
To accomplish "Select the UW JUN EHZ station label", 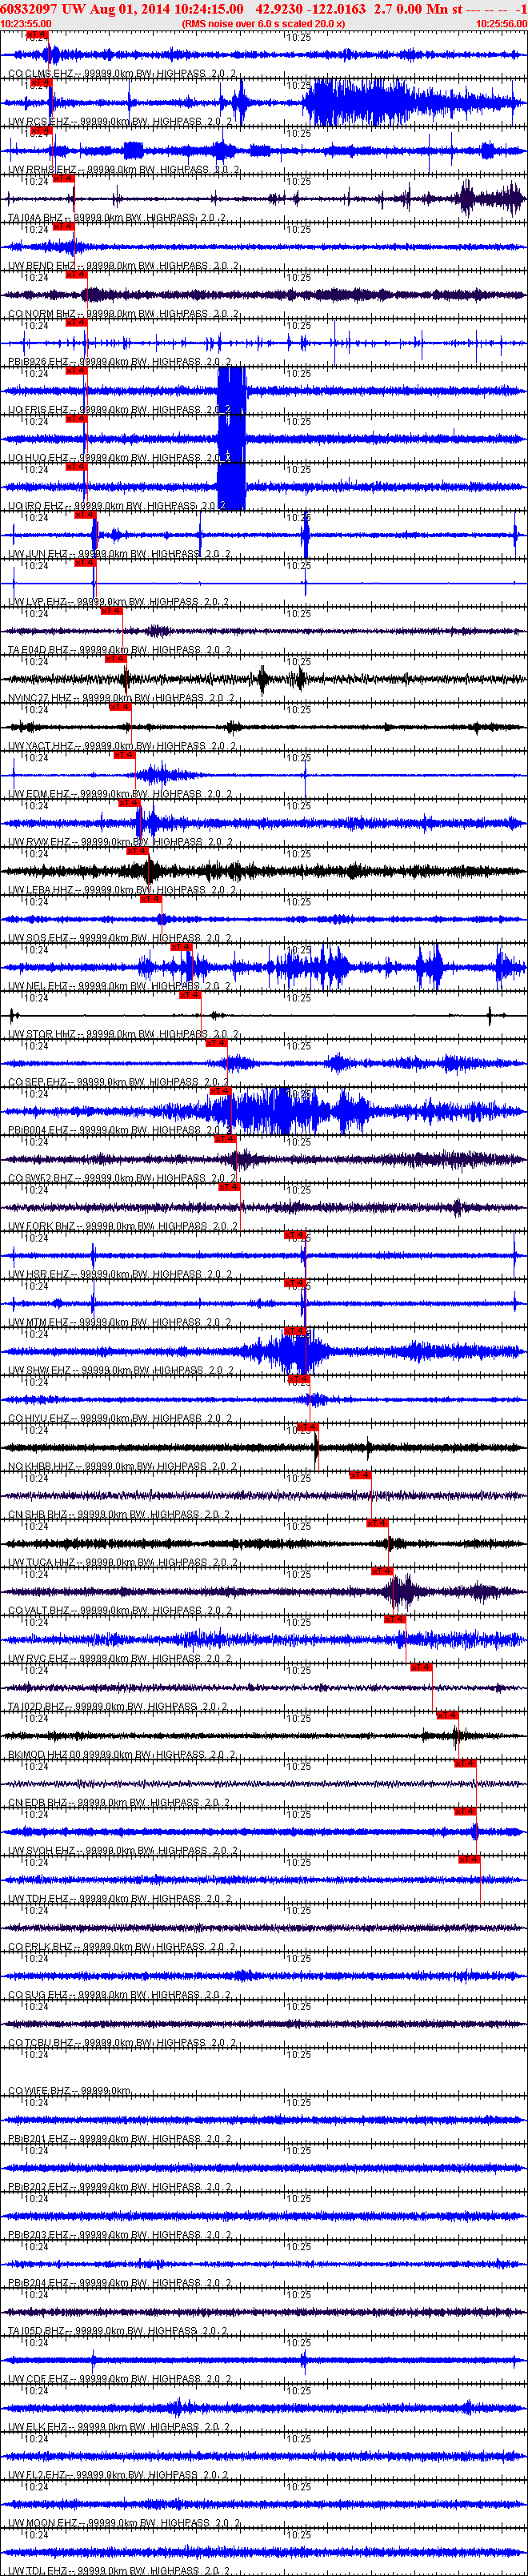I will (x=118, y=554).
